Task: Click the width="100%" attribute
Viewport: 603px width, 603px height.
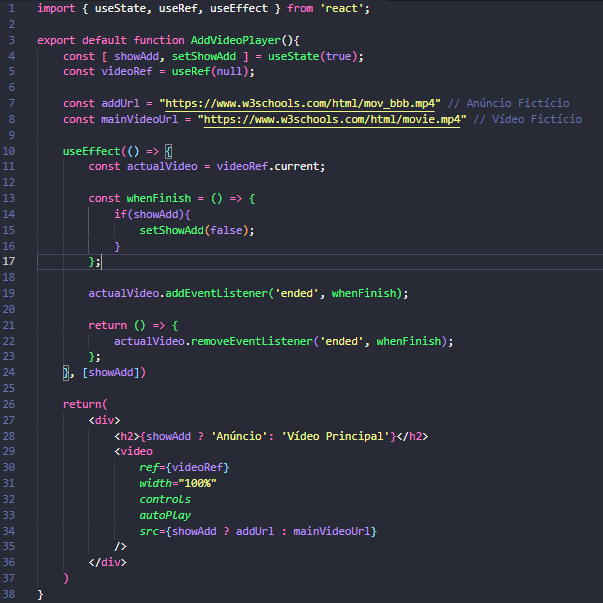Action: pos(178,483)
